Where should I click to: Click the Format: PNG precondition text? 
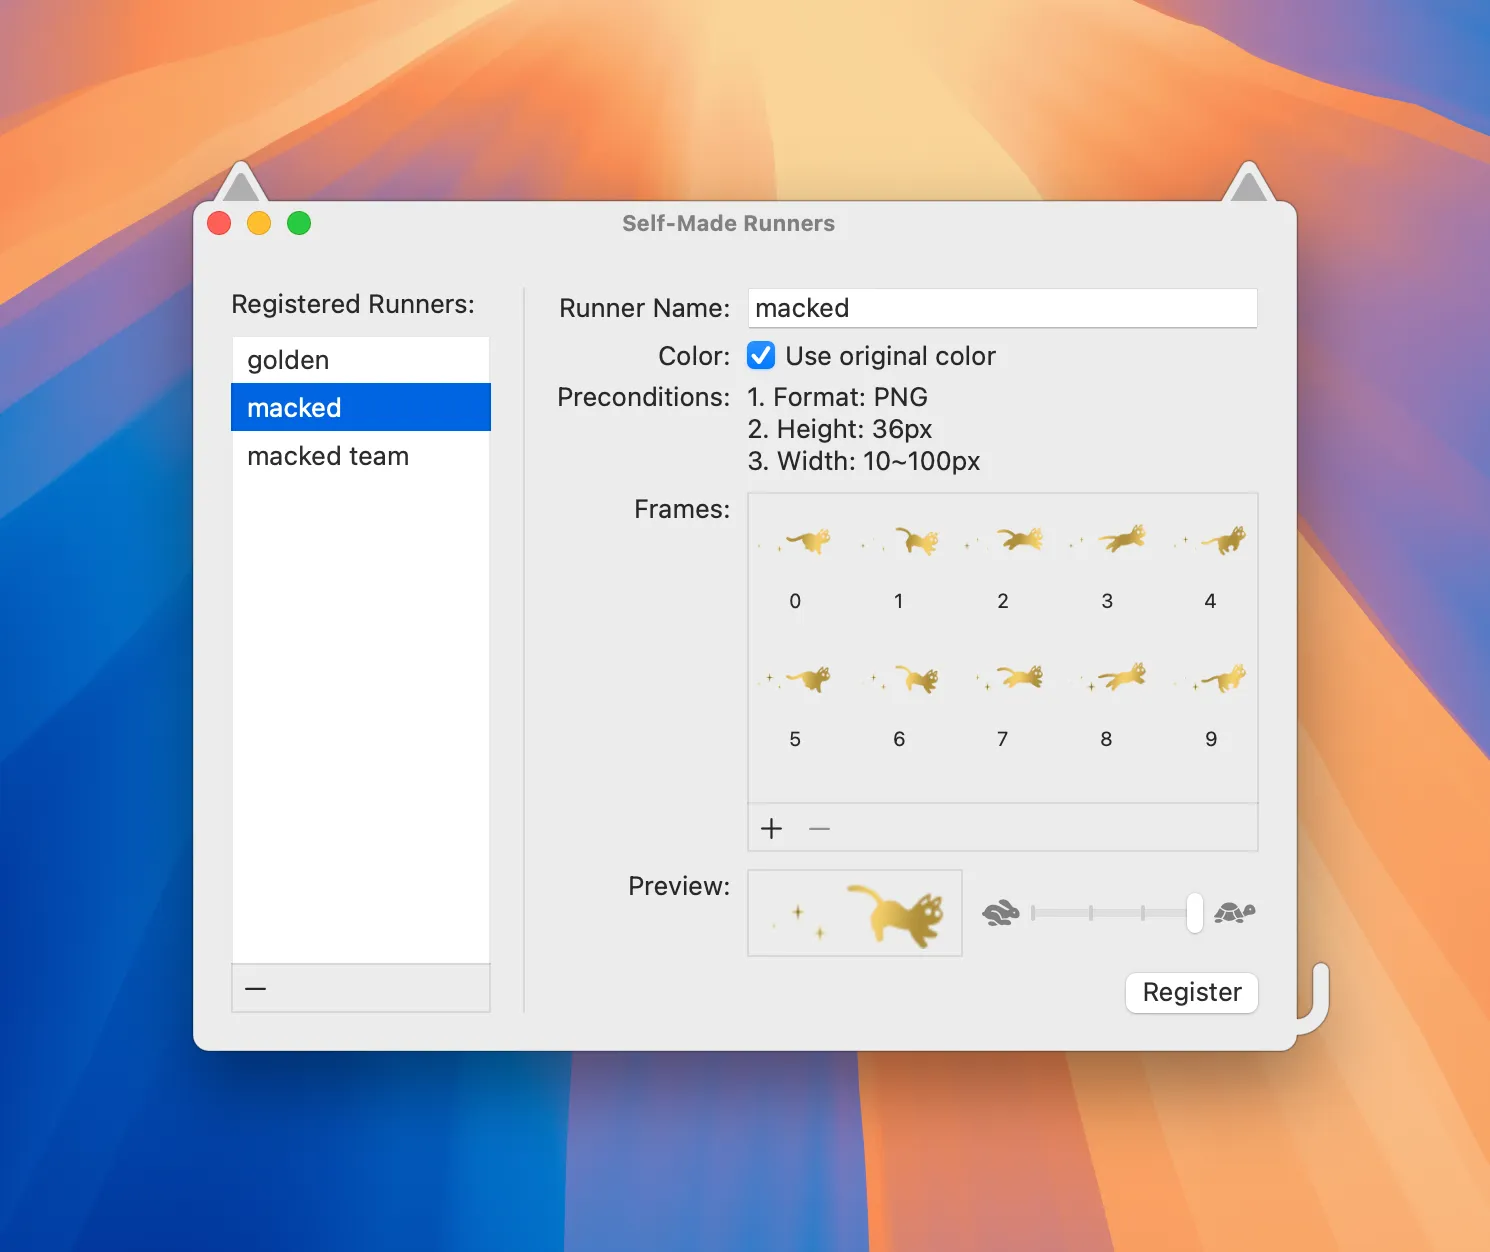[x=838, y=397]
